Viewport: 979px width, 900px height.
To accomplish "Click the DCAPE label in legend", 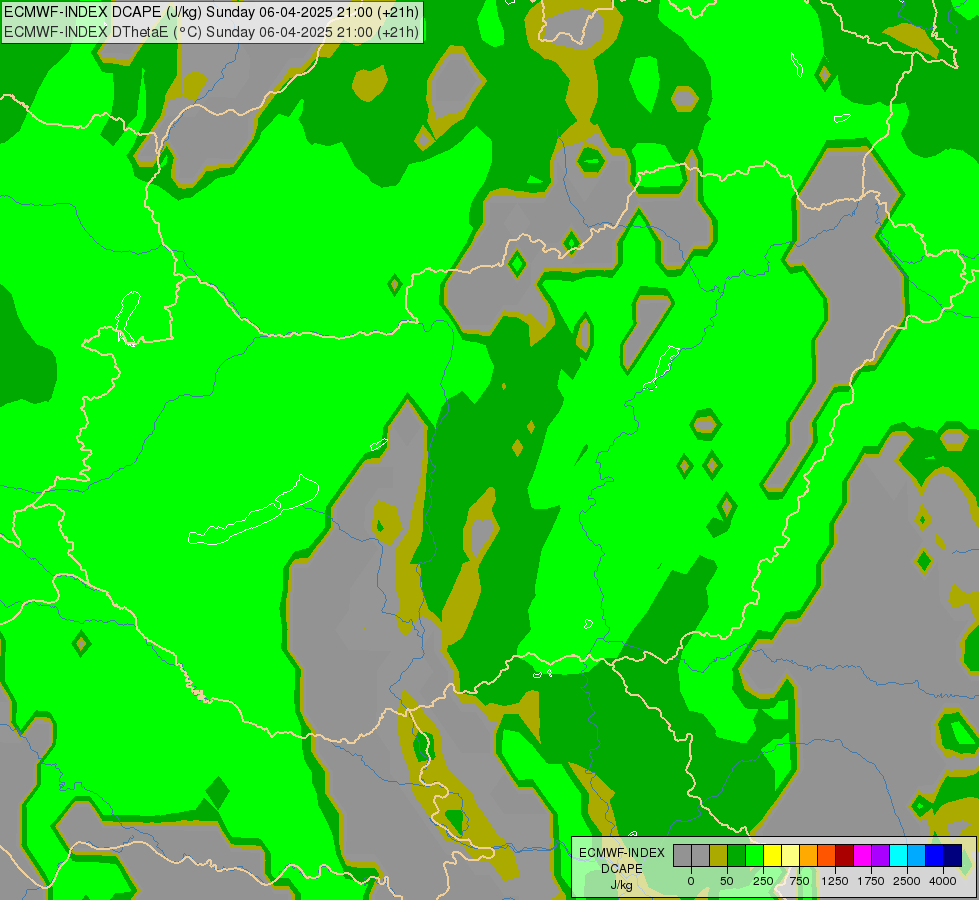I will (622, 869).
